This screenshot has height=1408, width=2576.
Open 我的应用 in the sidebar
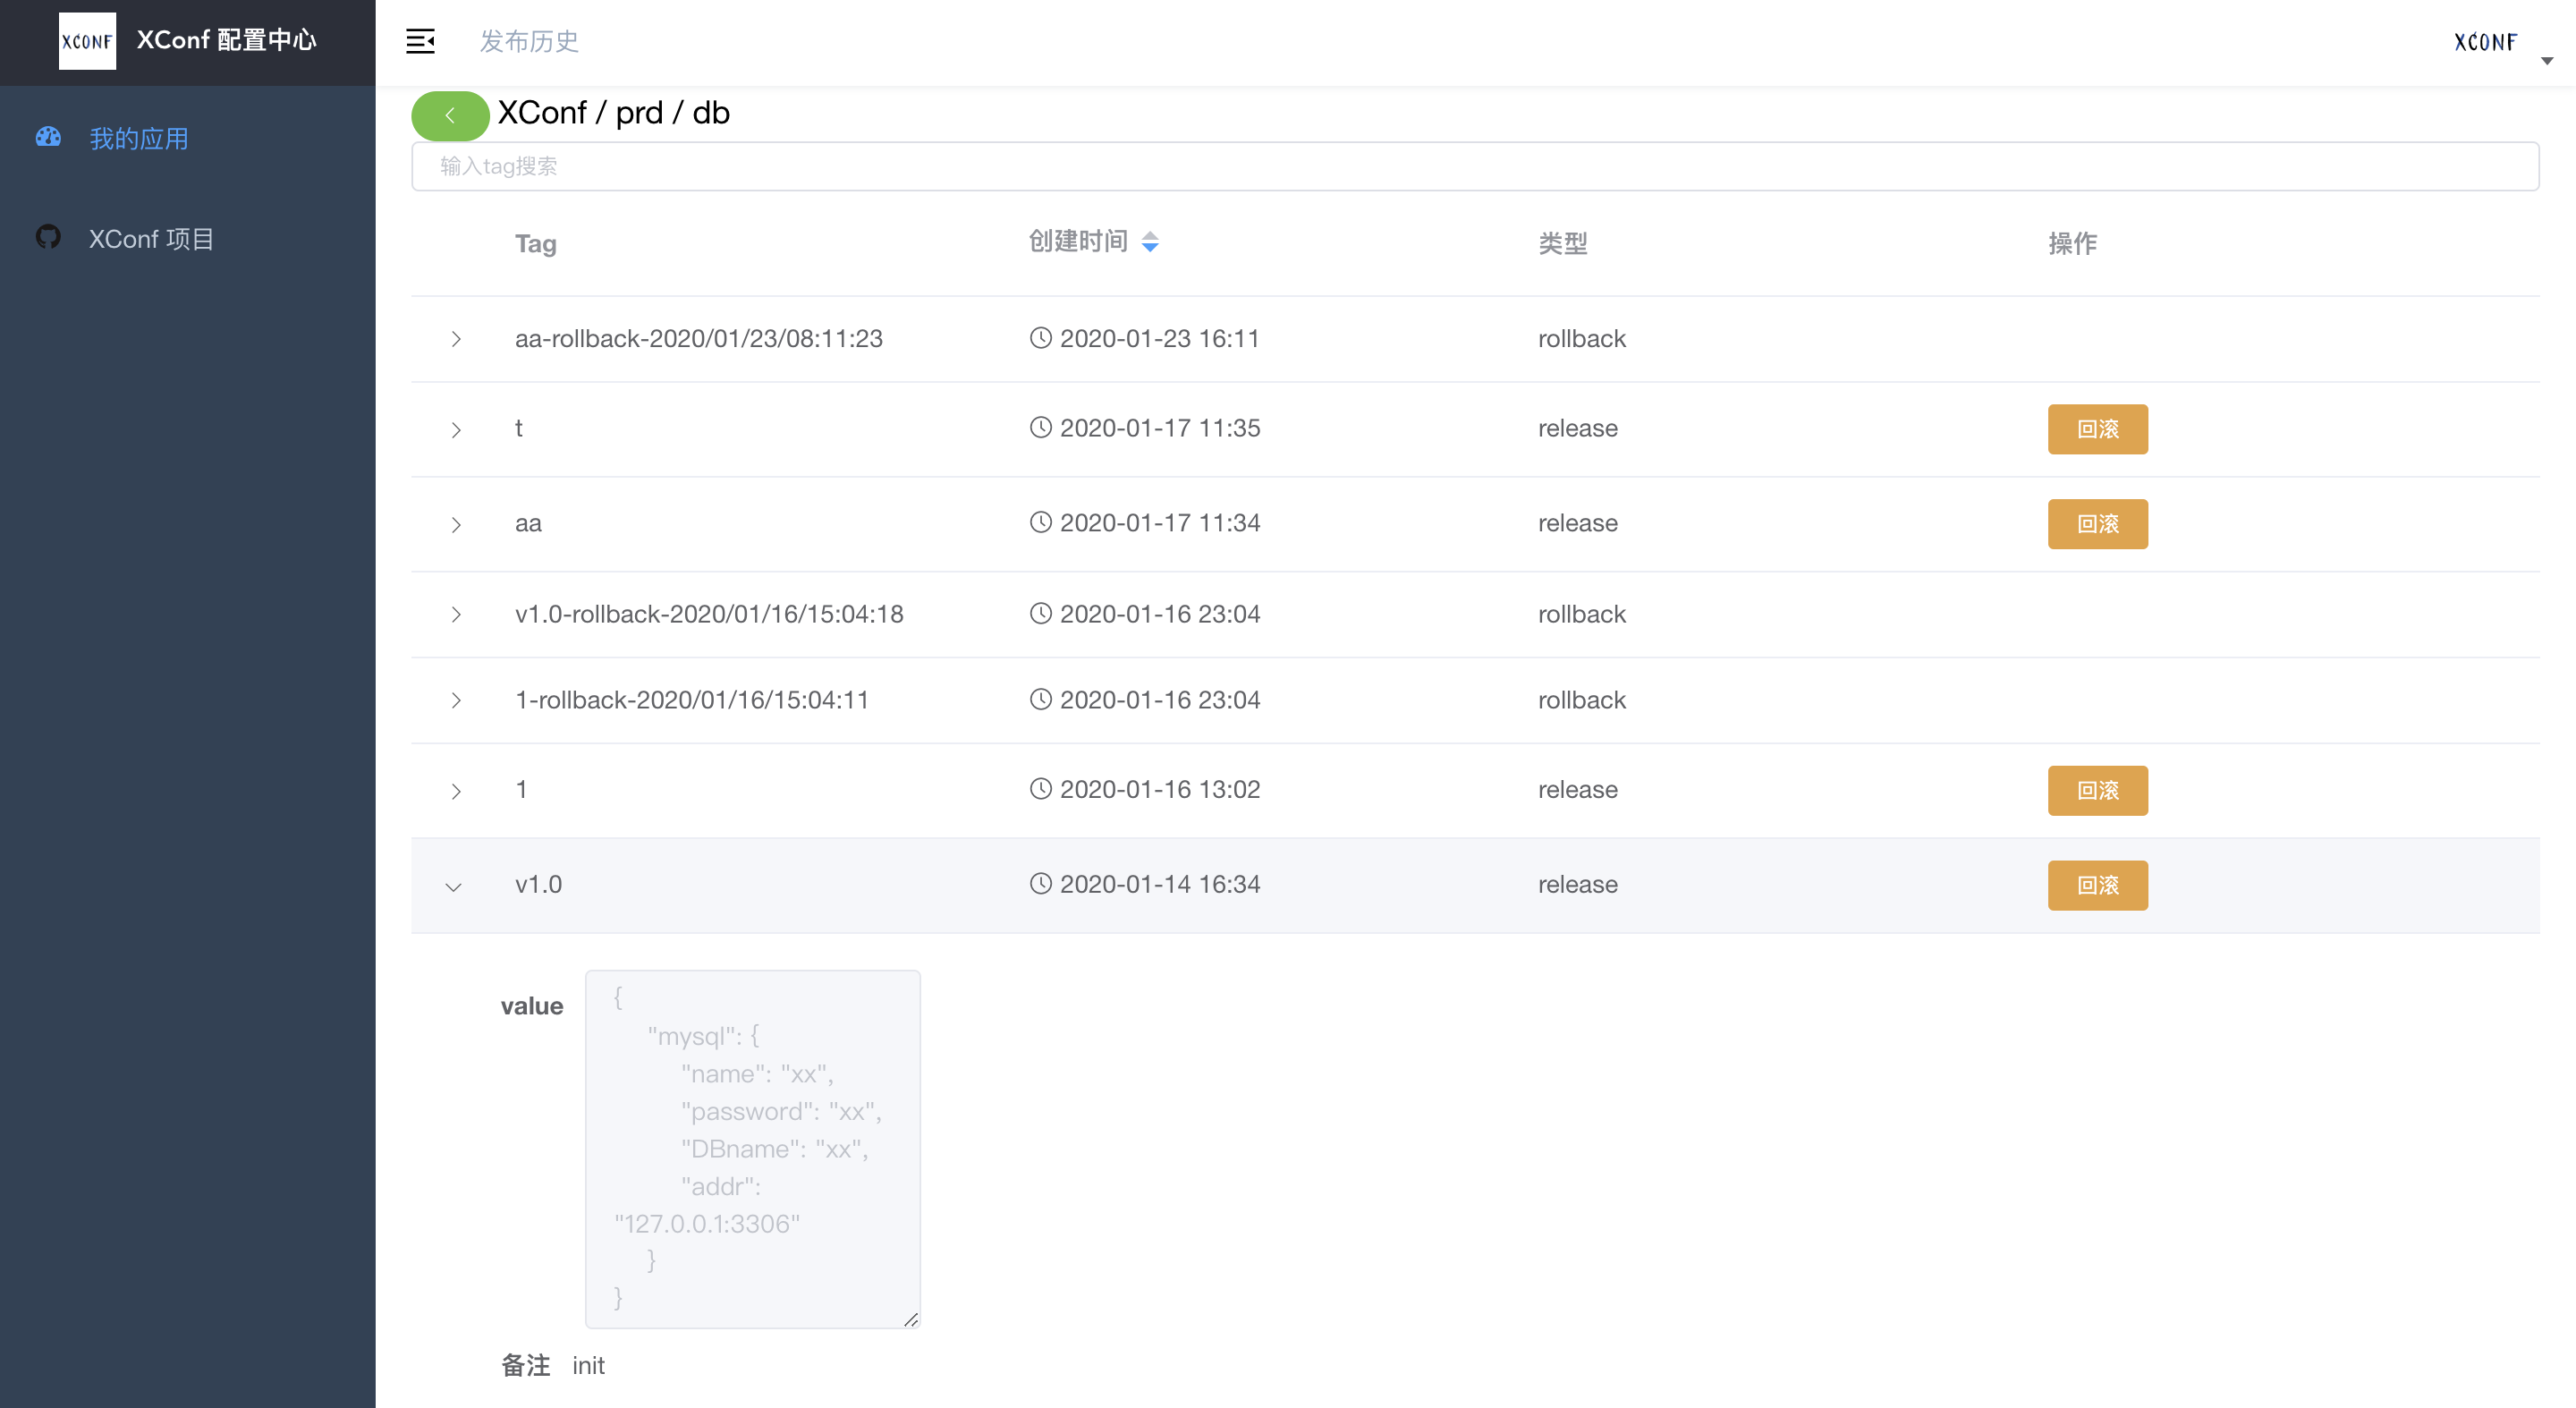[139, 138]
